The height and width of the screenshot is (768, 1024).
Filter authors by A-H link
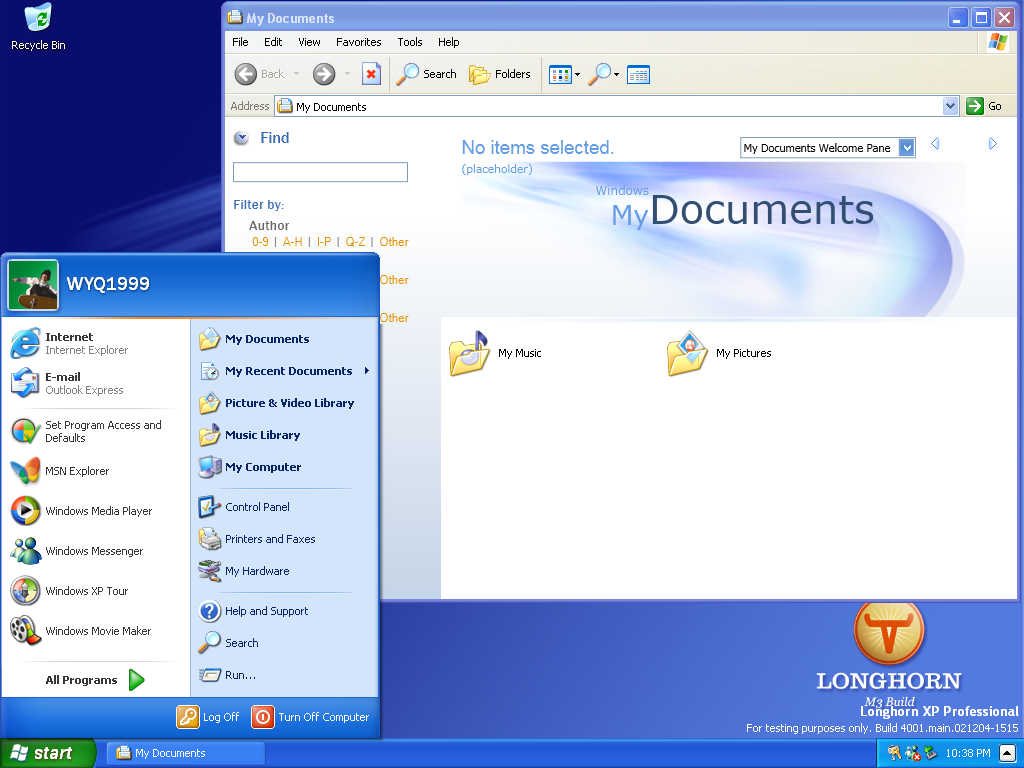(x=292, y=242)
